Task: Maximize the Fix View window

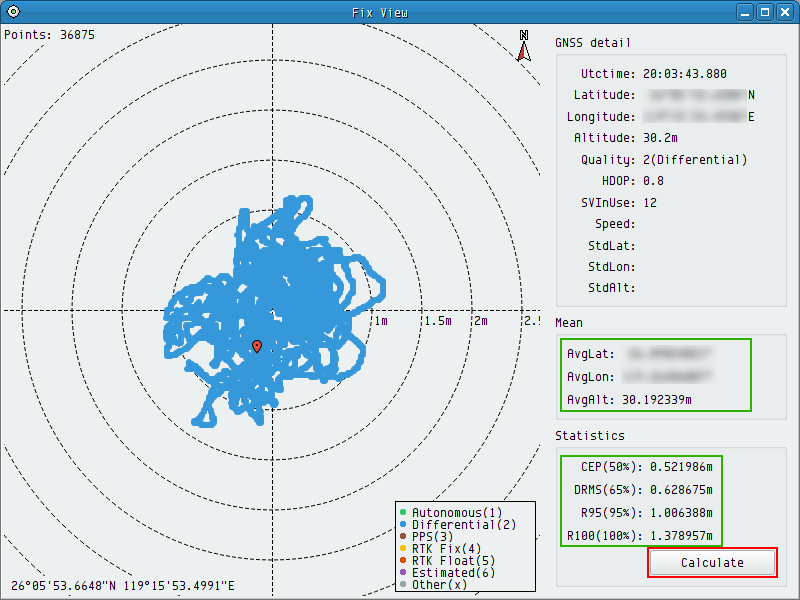Action: point(765,12)
